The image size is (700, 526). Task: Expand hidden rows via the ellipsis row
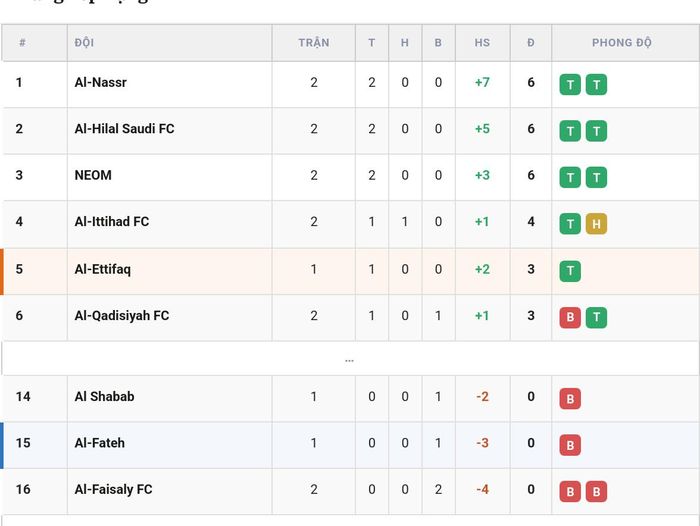(350, 359)
